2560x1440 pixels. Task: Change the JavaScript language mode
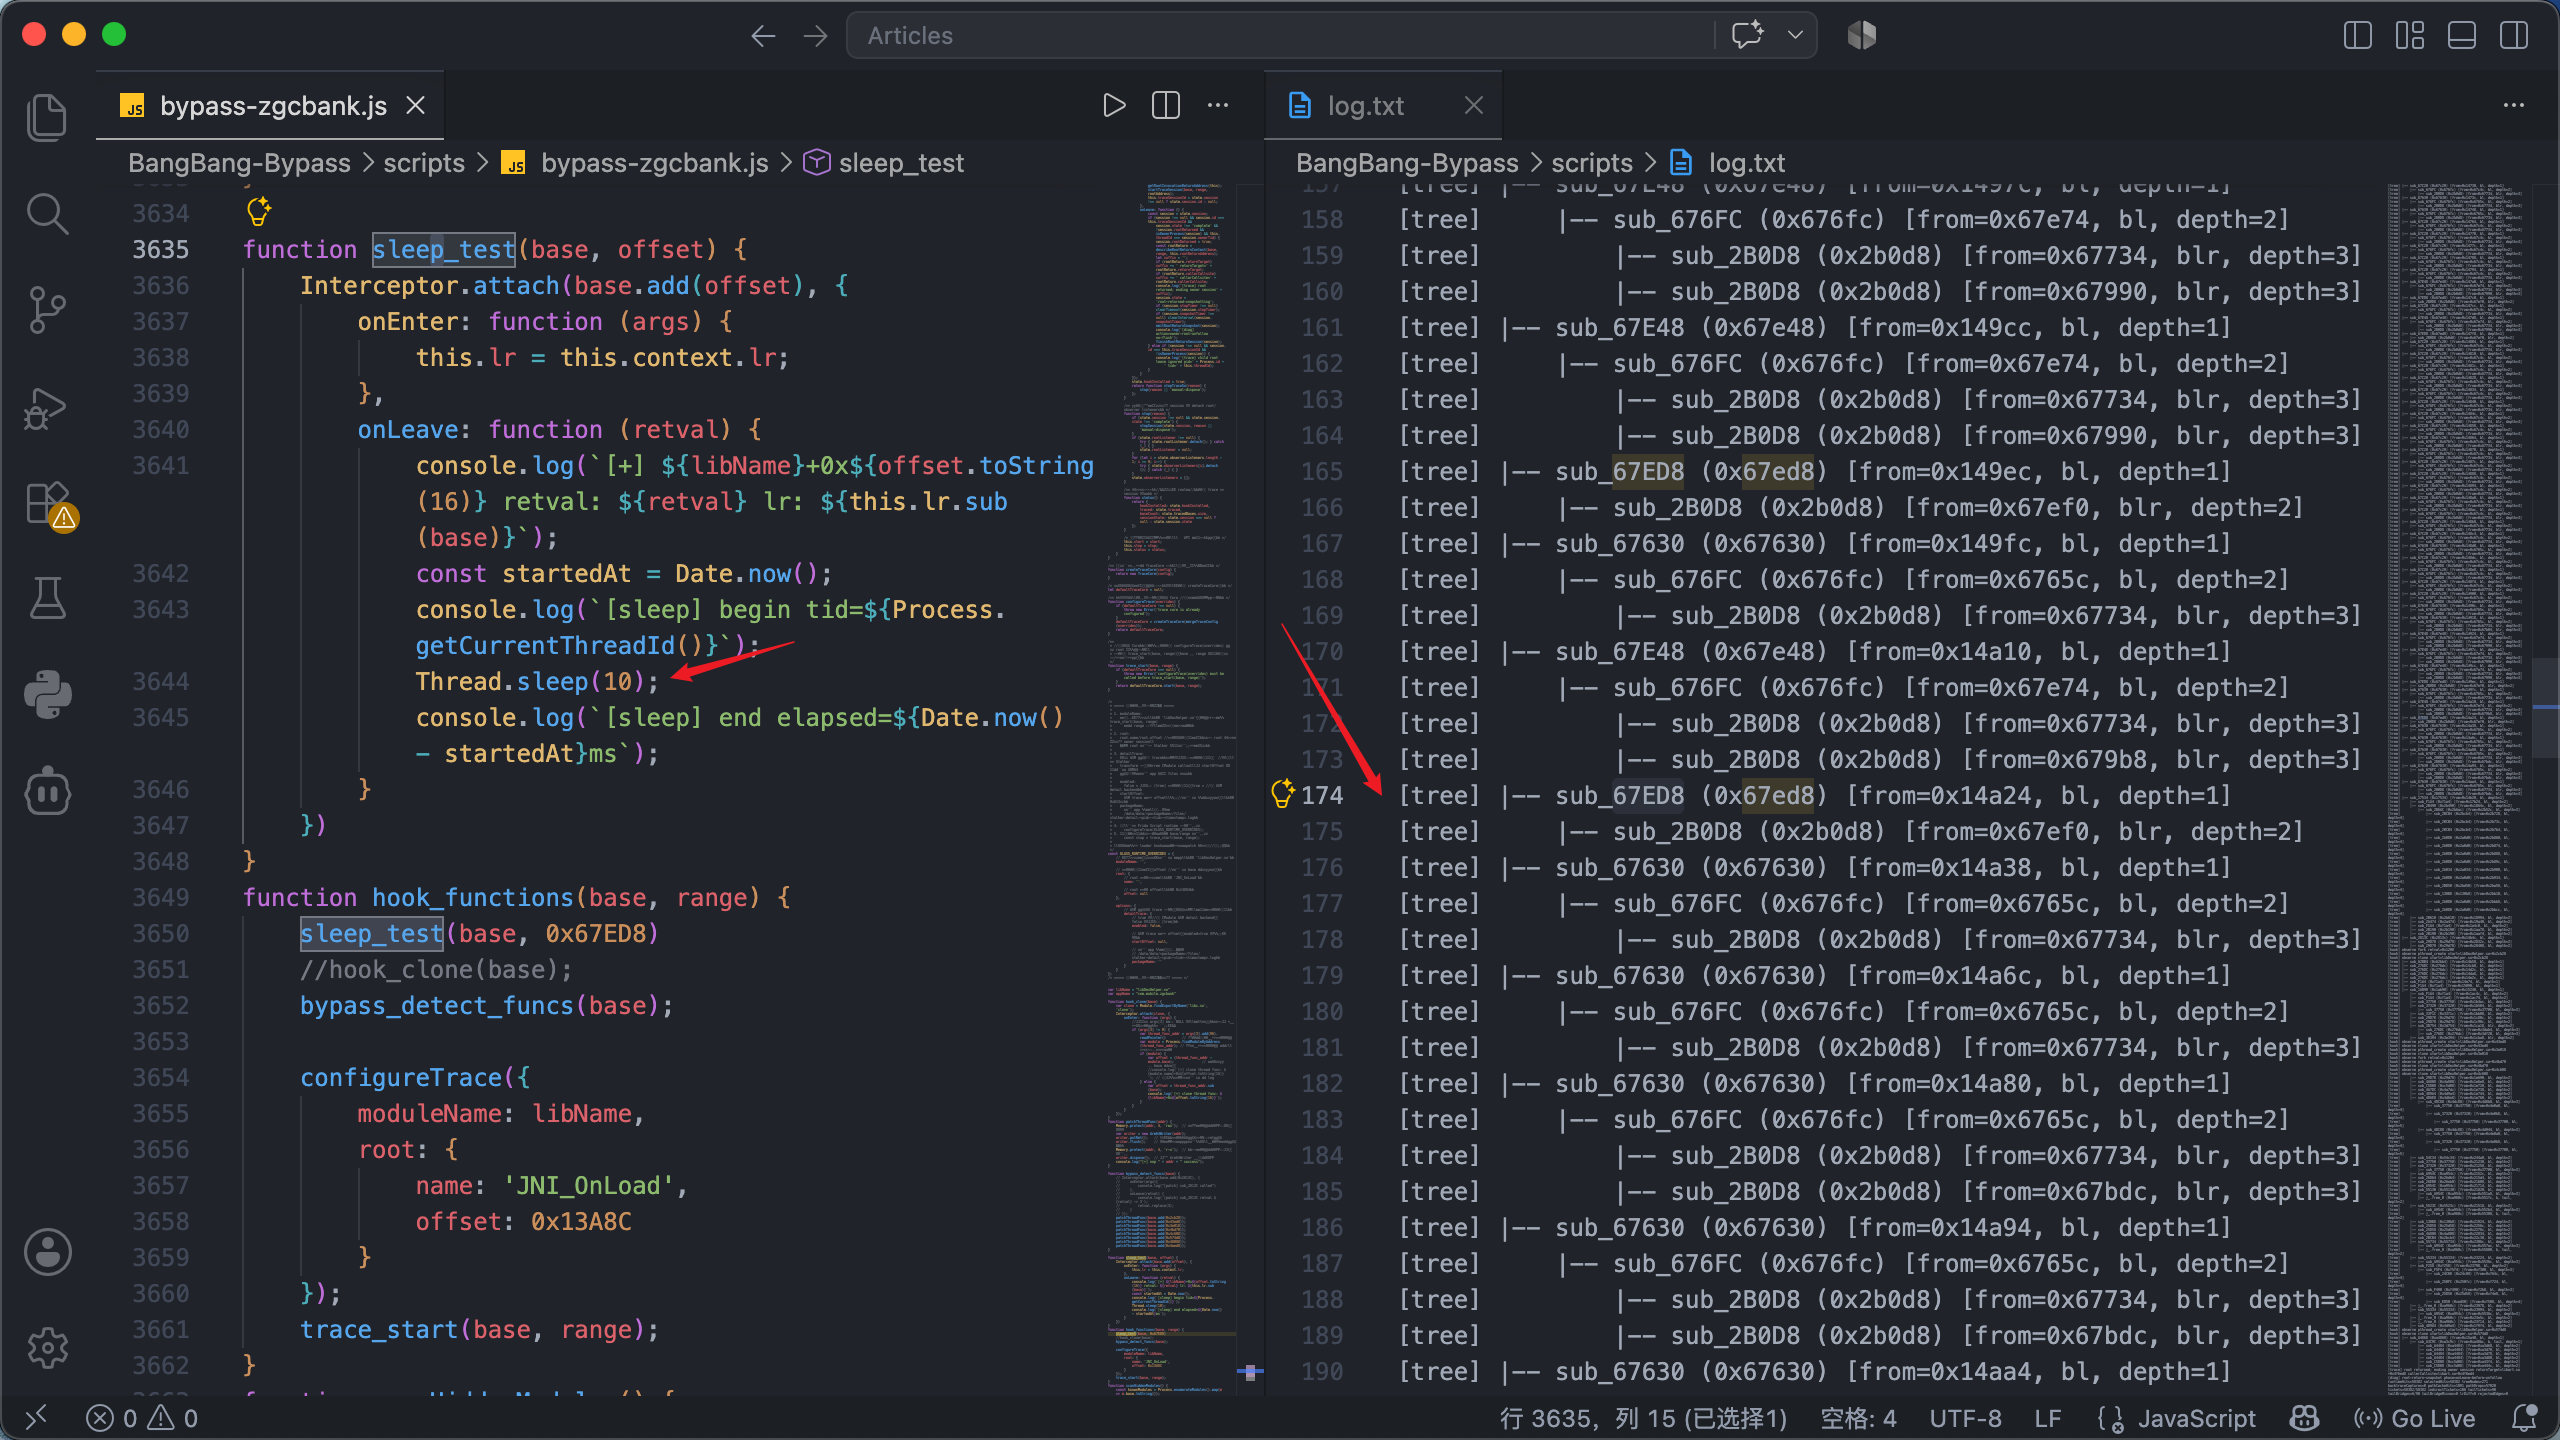pyautogui.click(x=2196, y=1418)
